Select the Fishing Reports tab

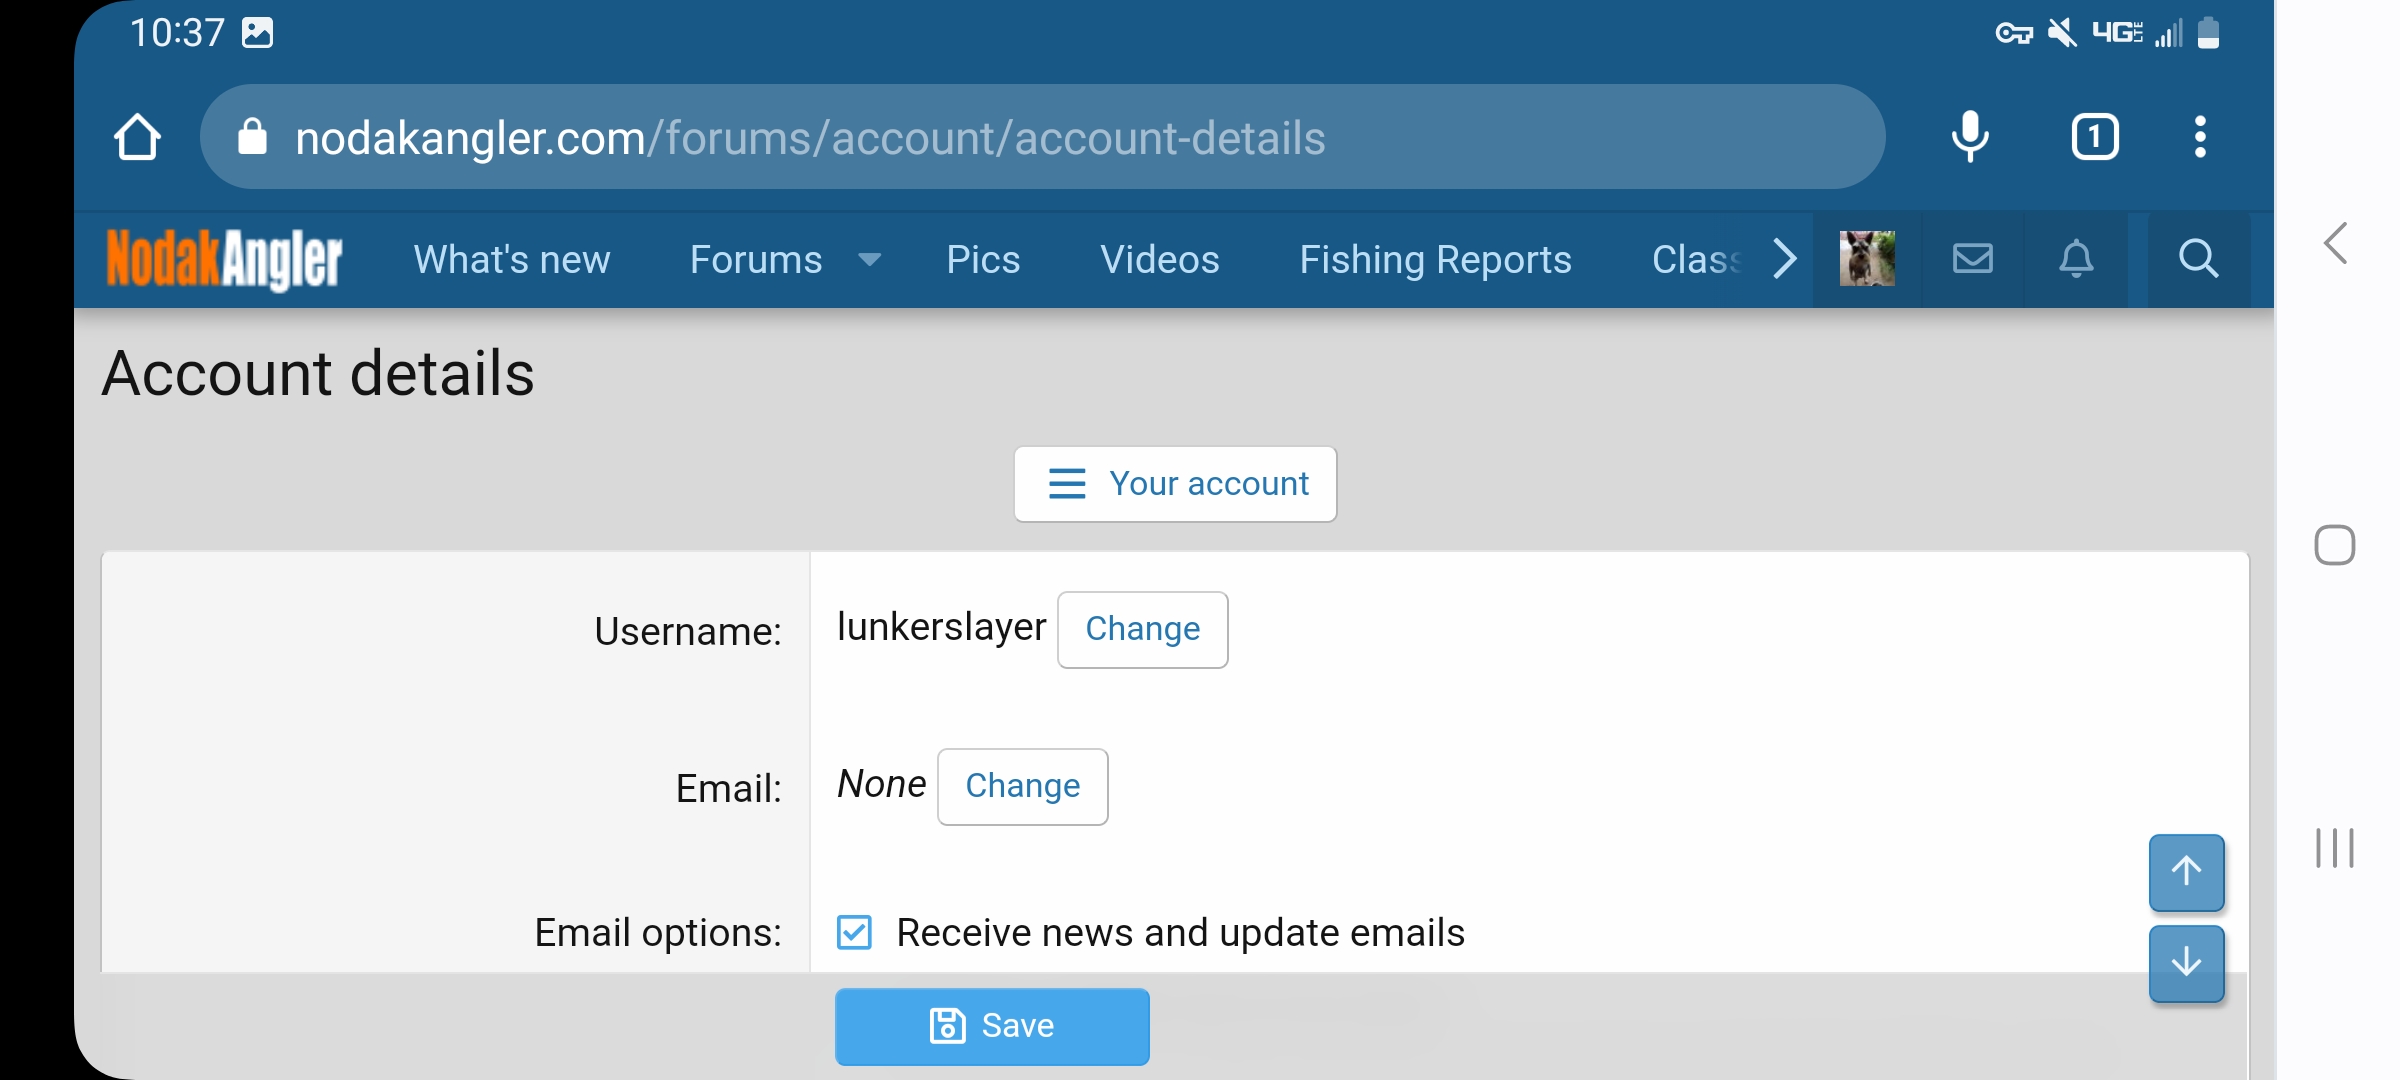click(1436, 257)
